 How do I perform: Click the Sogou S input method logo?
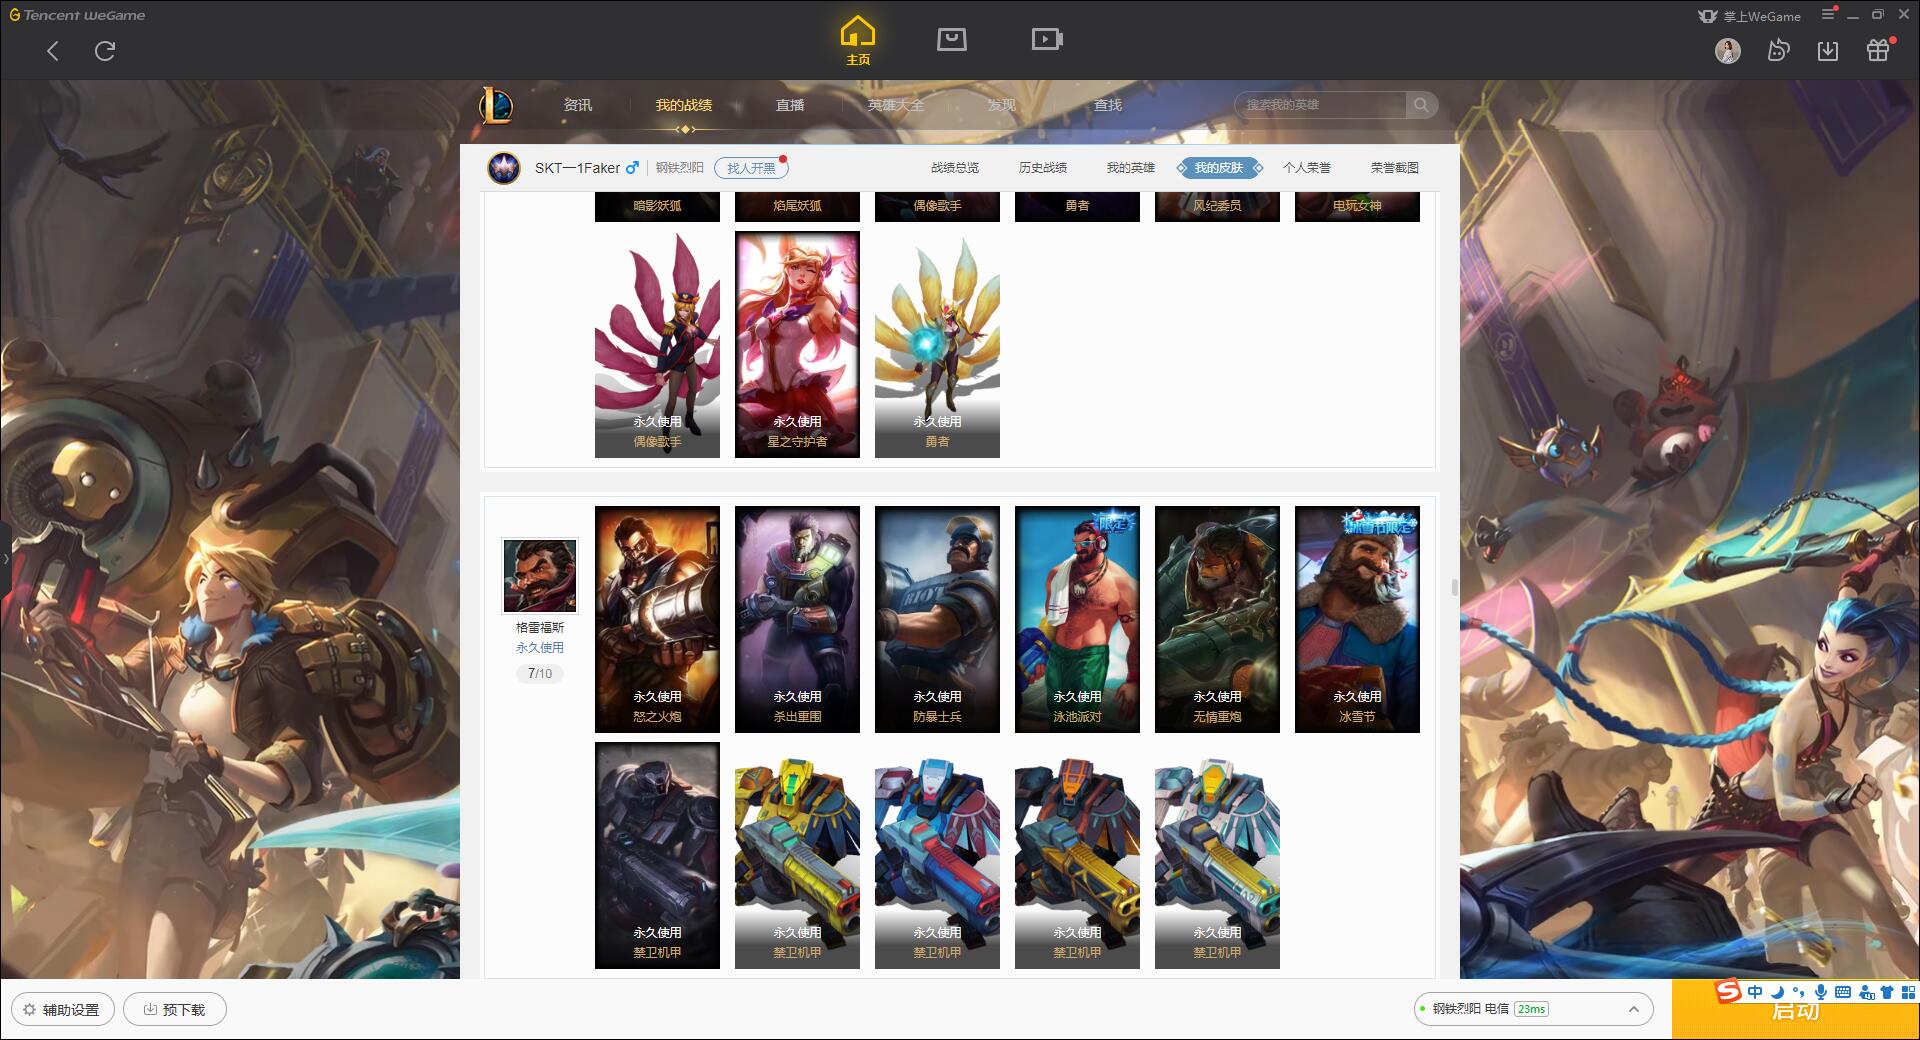point(1729,992)
